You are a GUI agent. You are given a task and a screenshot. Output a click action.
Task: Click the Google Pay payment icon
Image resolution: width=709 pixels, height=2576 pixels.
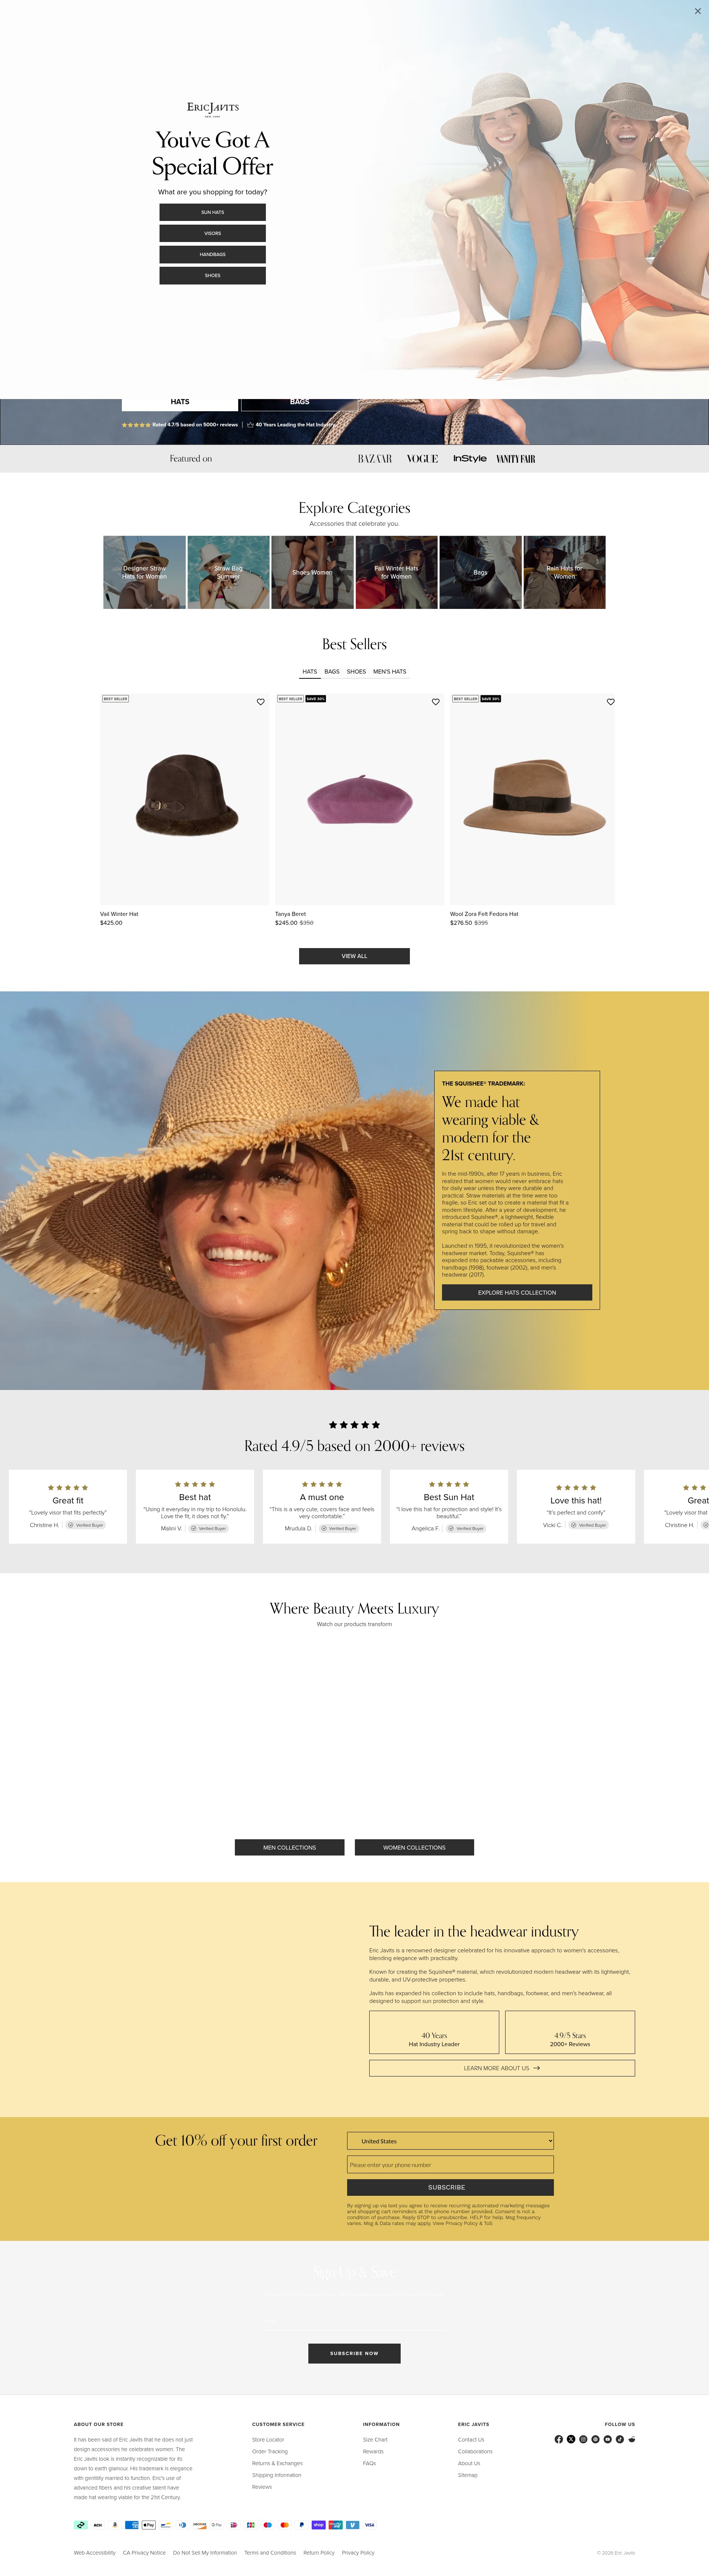tap(217, 2525)
